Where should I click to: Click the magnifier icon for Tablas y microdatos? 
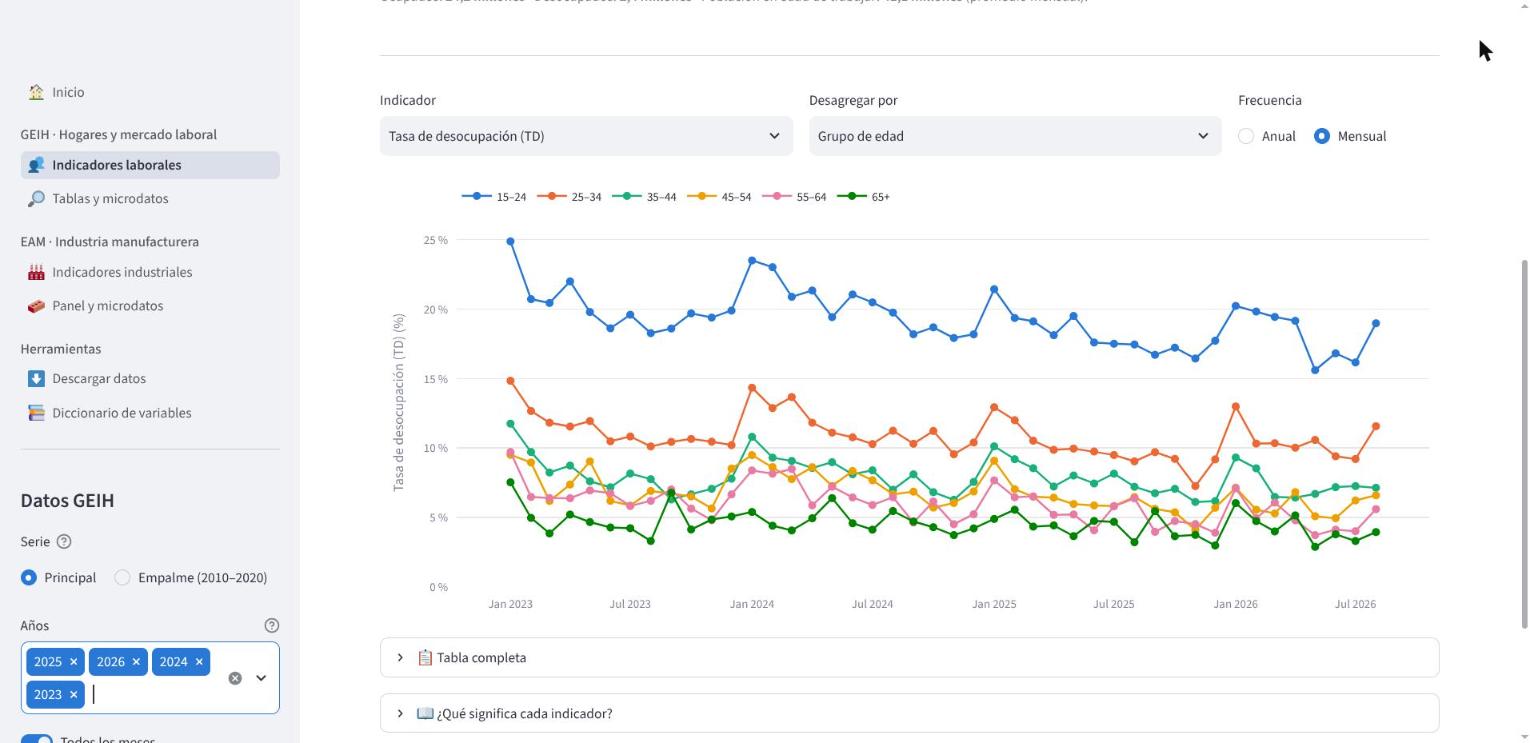coord(36,199)
